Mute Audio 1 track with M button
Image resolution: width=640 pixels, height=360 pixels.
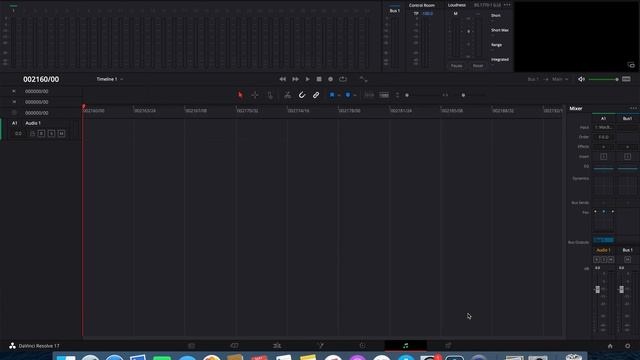[61, 133]
